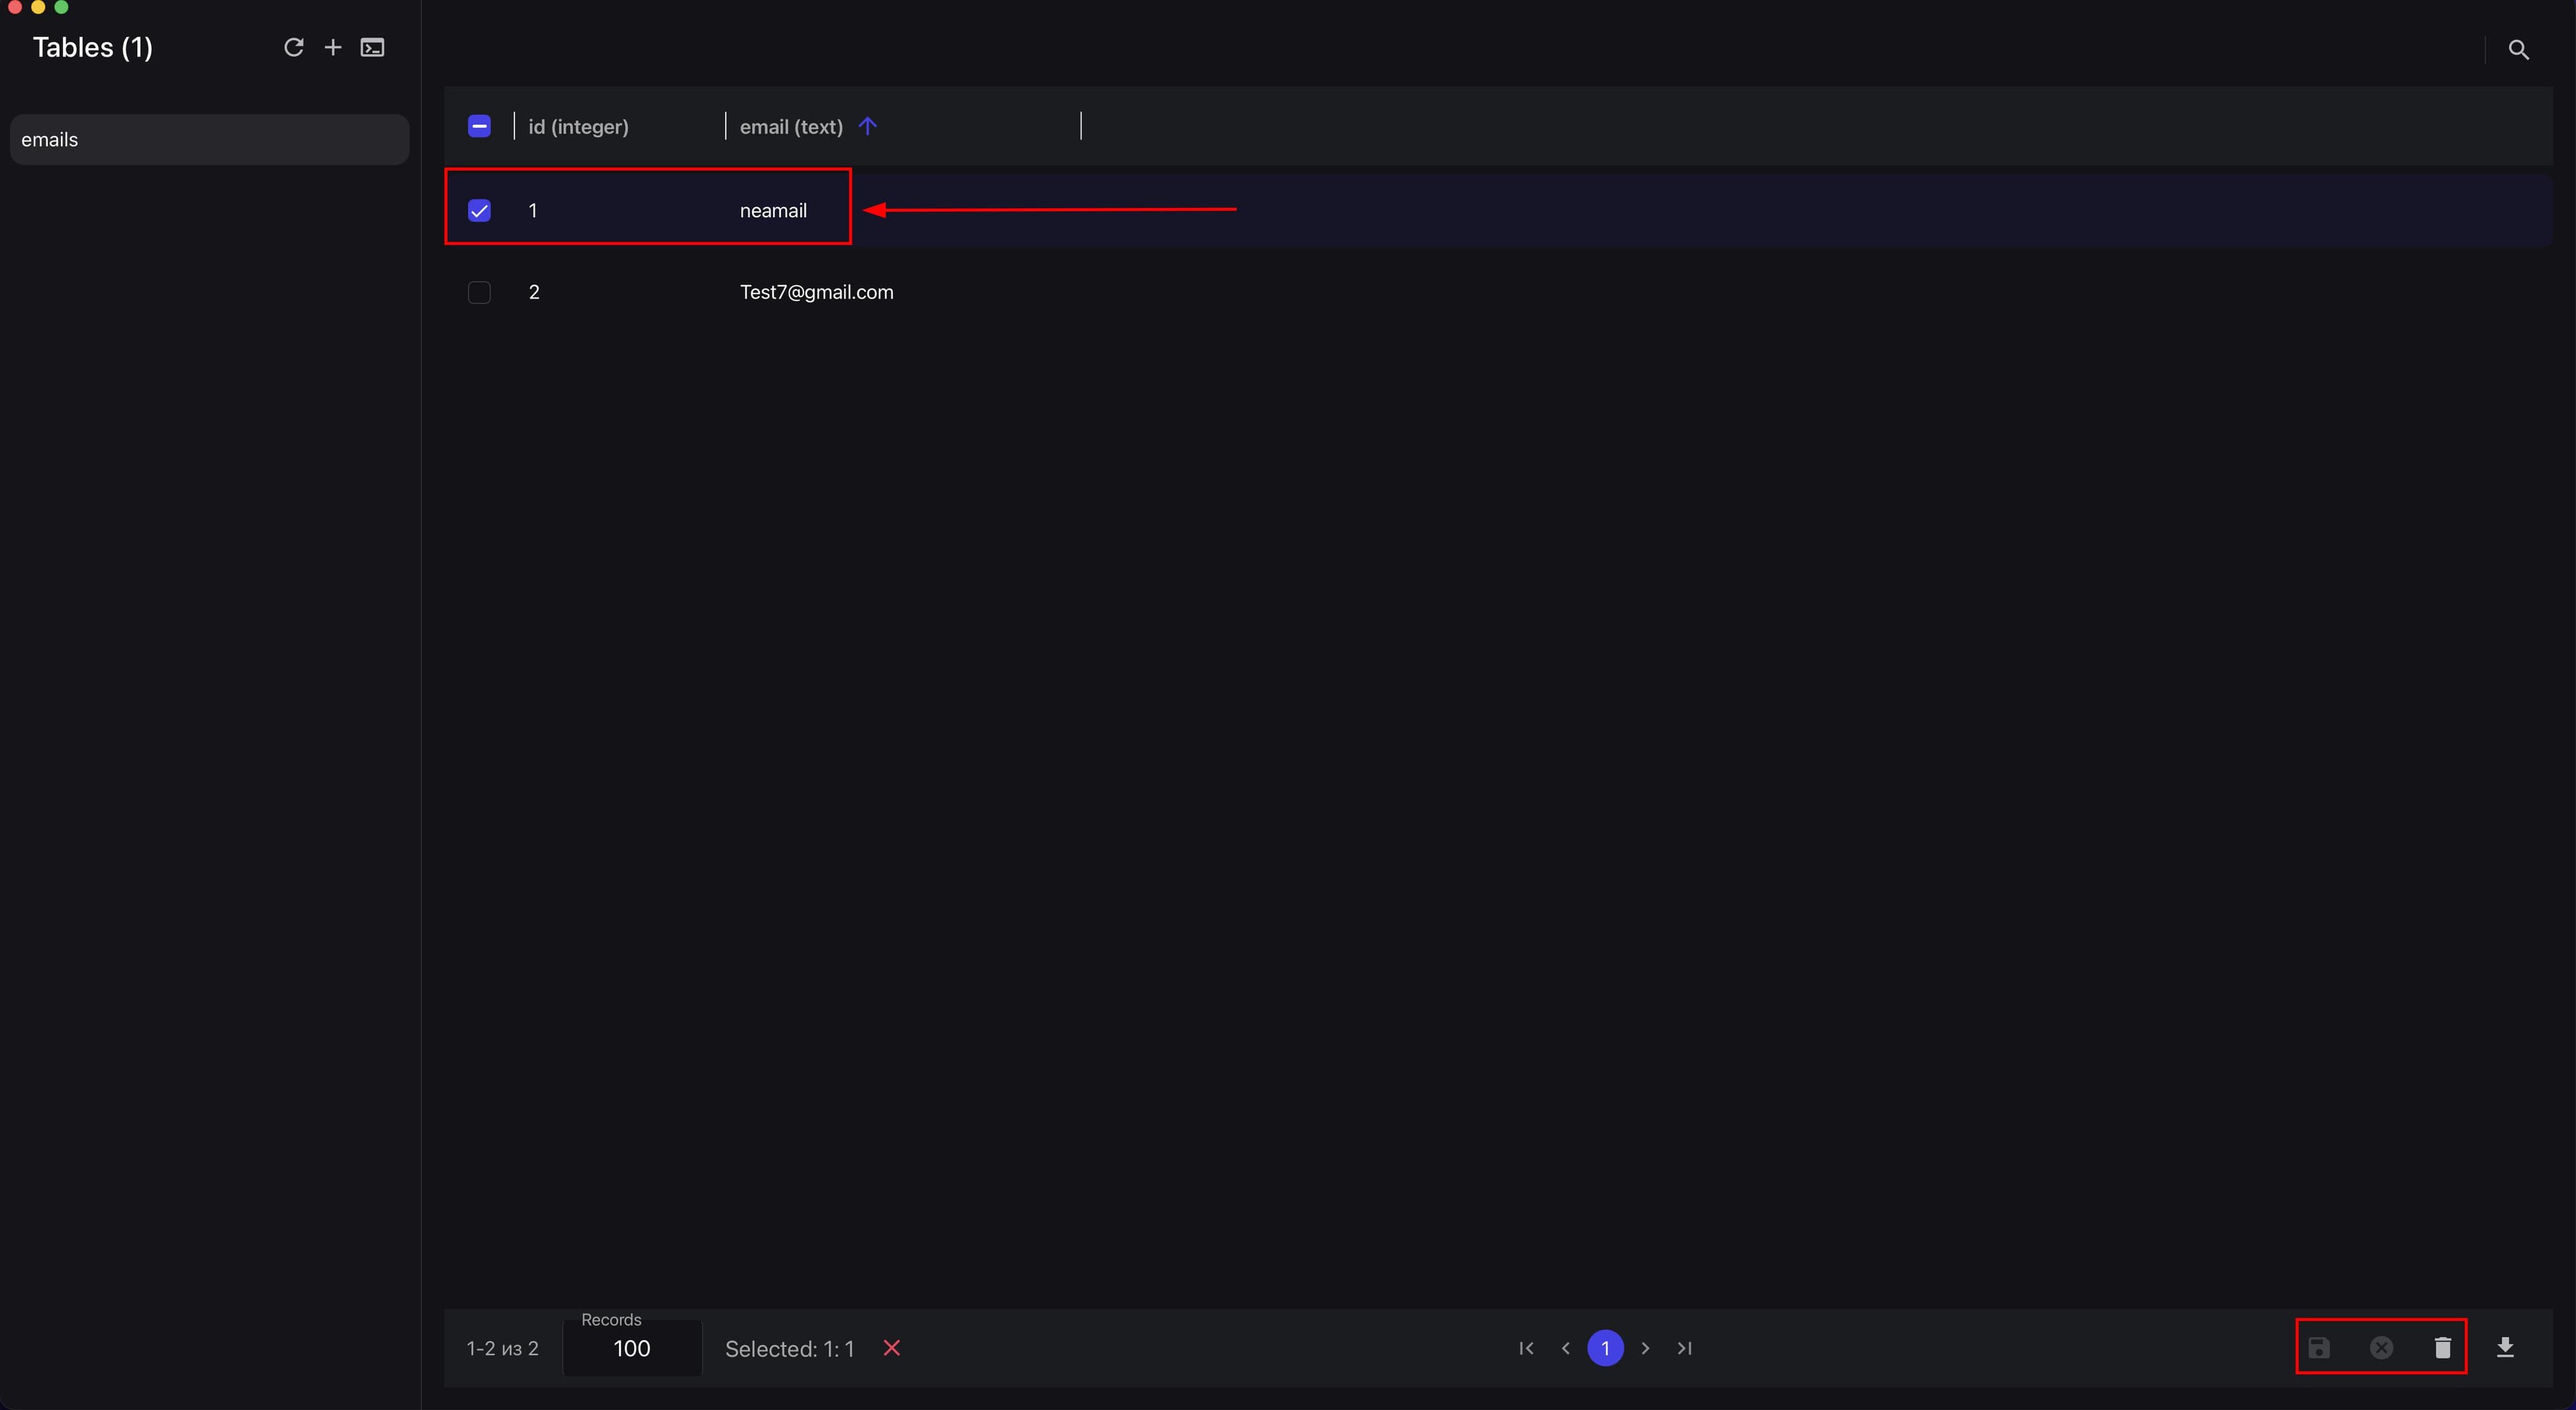The image size is (2576, 1410).
Task: Uncheck the row 1 neamail checkbox
Action: [x=479, y=210]
